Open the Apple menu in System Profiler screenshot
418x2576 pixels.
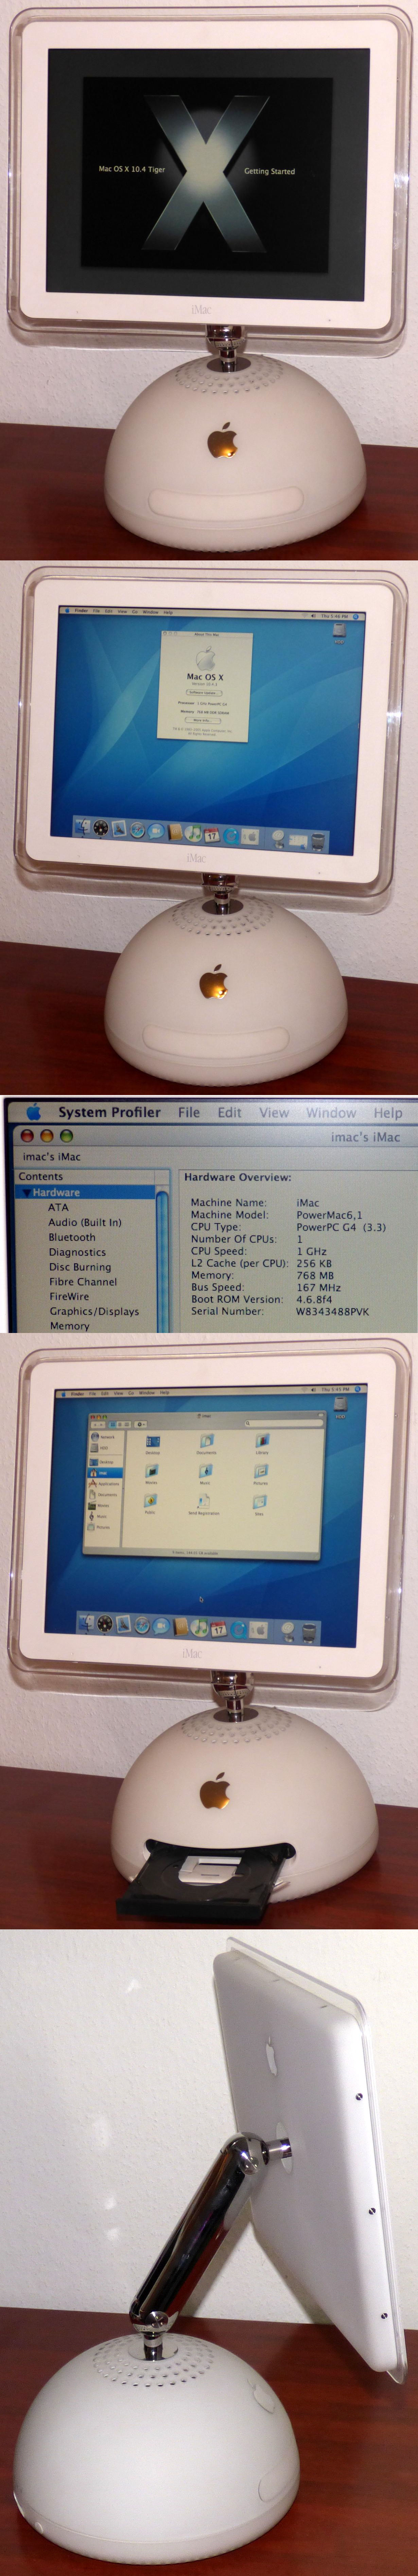click(x=33, y=1112)
